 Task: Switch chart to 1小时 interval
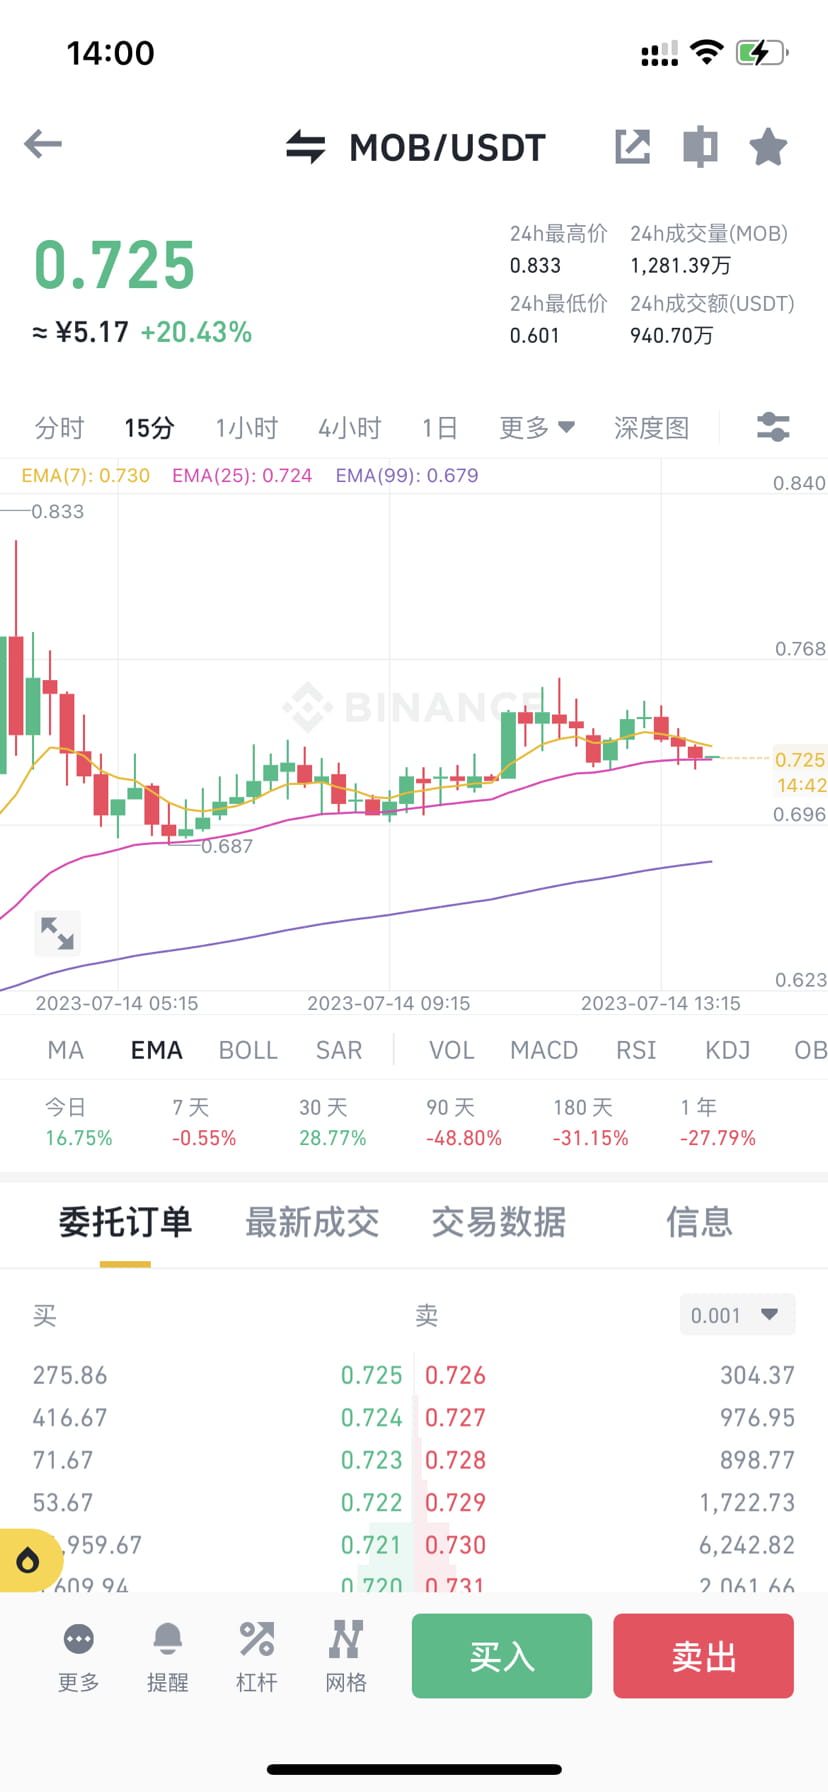pos(246,428)
